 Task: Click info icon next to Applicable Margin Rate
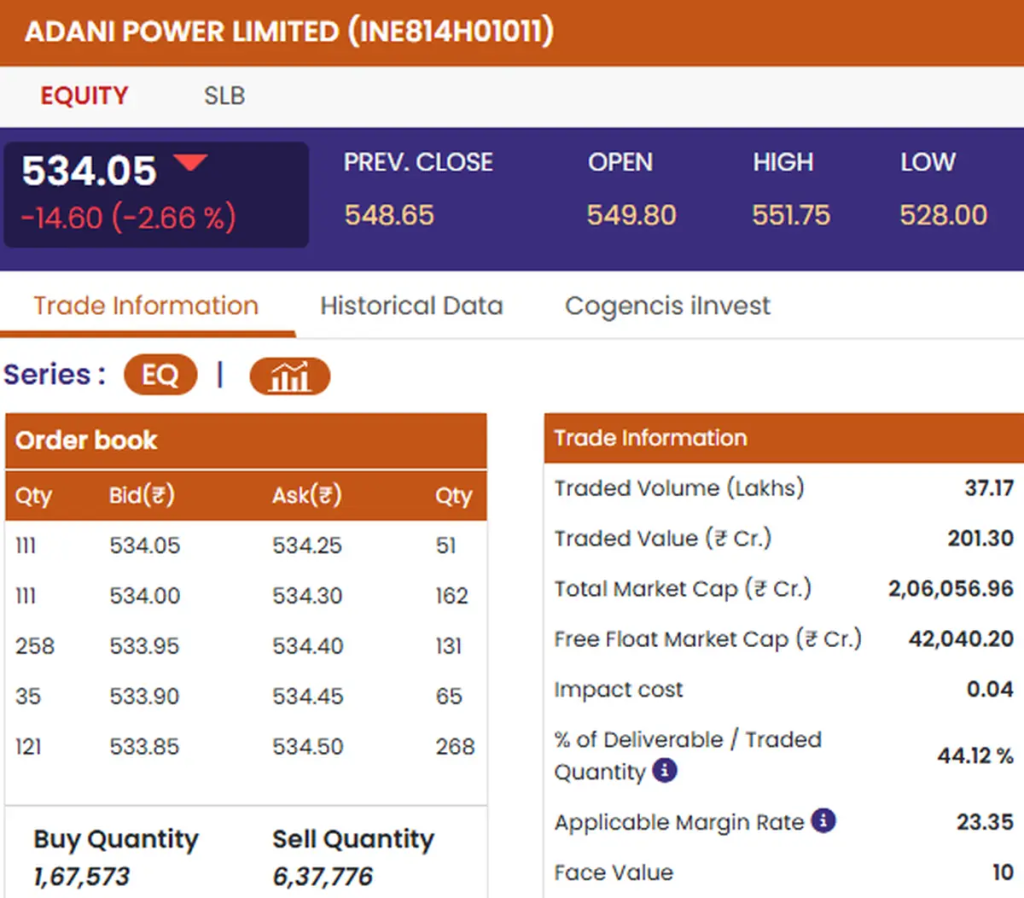click(x=823, y=821)
